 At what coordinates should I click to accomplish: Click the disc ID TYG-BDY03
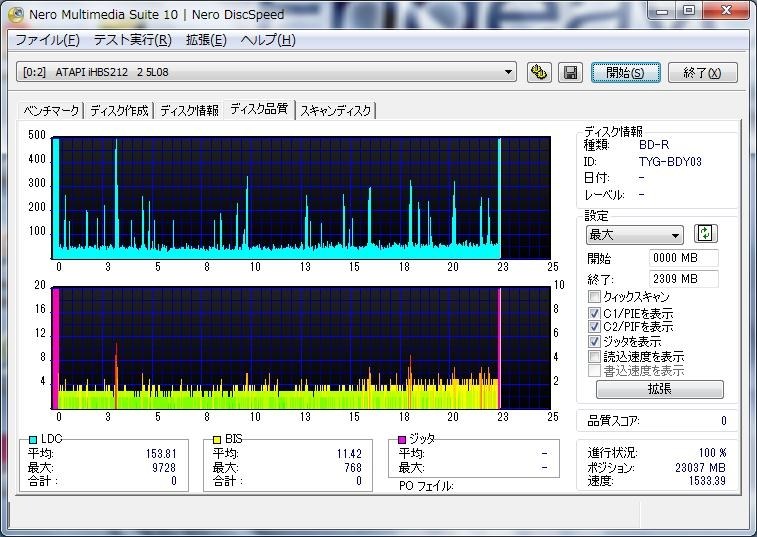pos(670,162)
